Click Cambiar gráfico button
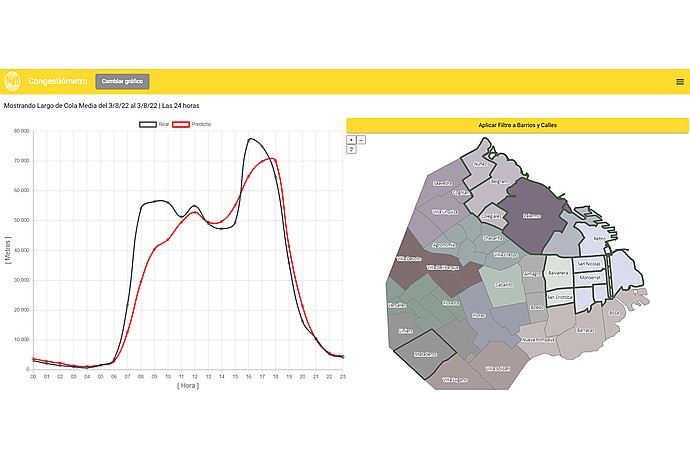This screenshot has width=690, height=460. click(x=122, y=81)
